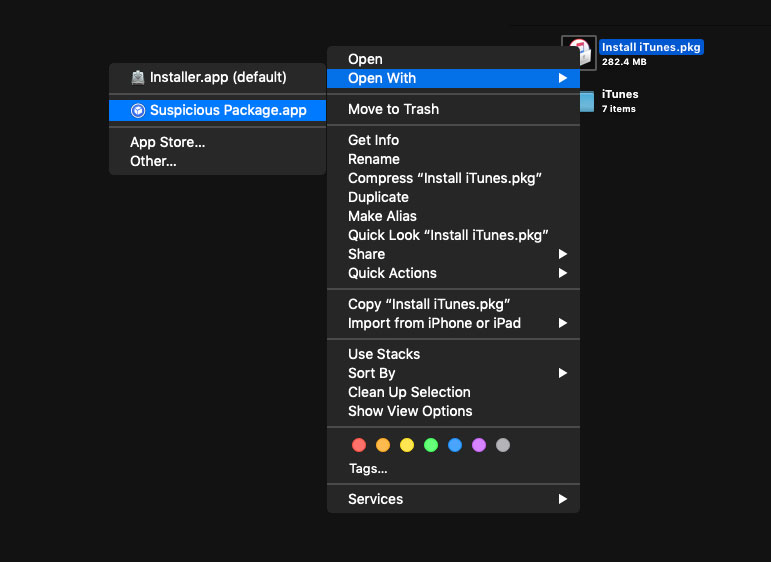771x562 pixels.
Task: Select Rename in the context menu
Action: (453, 159)
